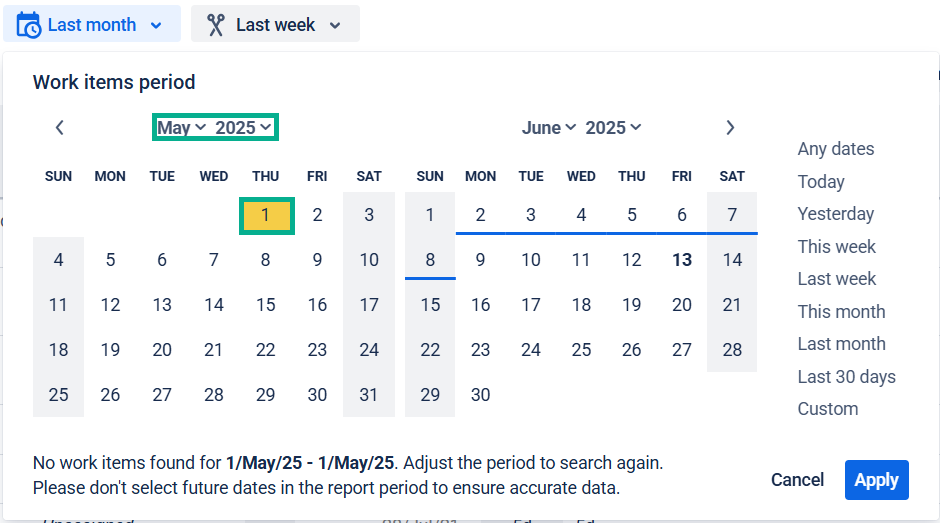This screenshot has width=940, height=523.
Task: Click Cancel to dismiss the picker
Action: coord(797,480)
